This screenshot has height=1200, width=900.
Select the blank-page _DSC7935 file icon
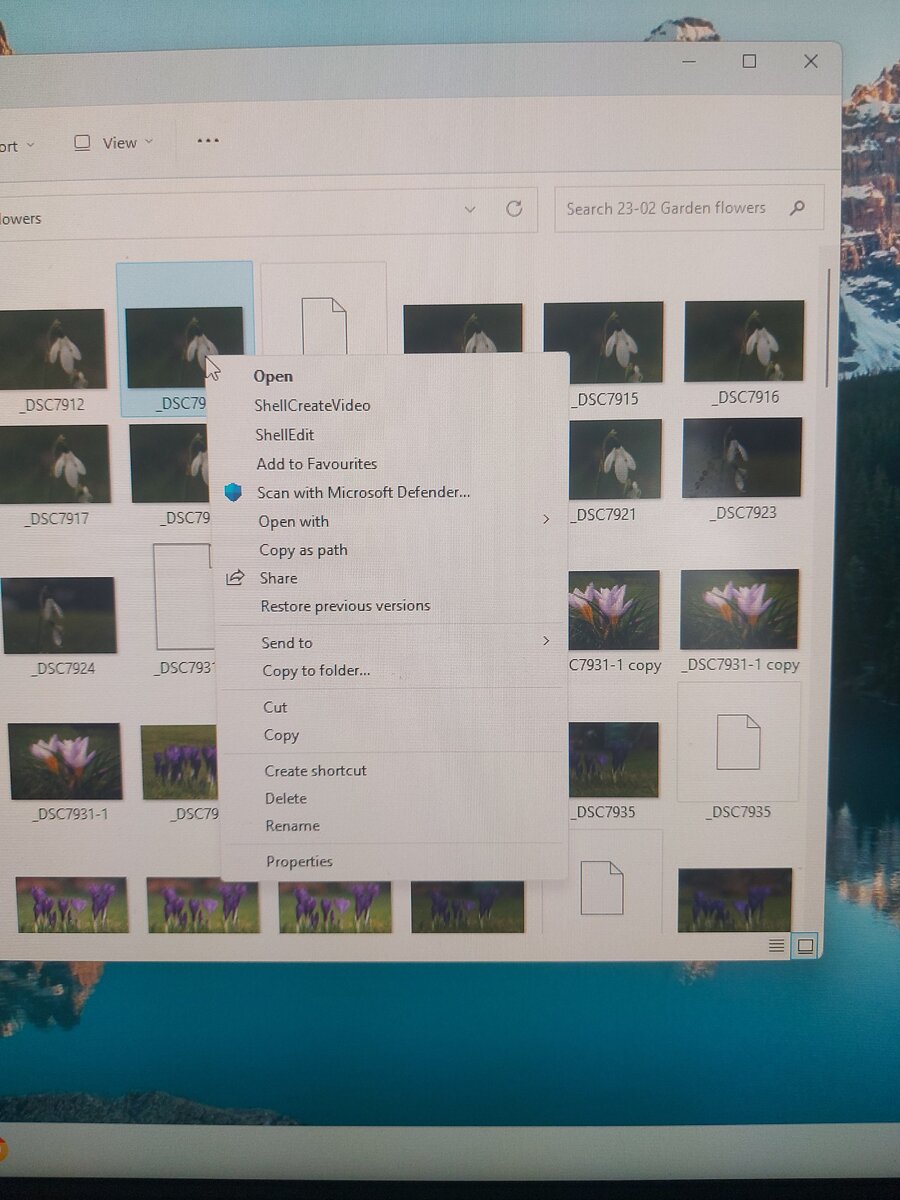tap(739, 742)
